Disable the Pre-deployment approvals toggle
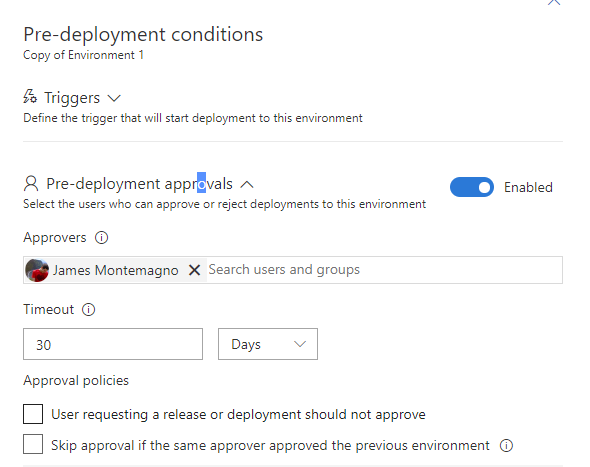 point(472,187)
